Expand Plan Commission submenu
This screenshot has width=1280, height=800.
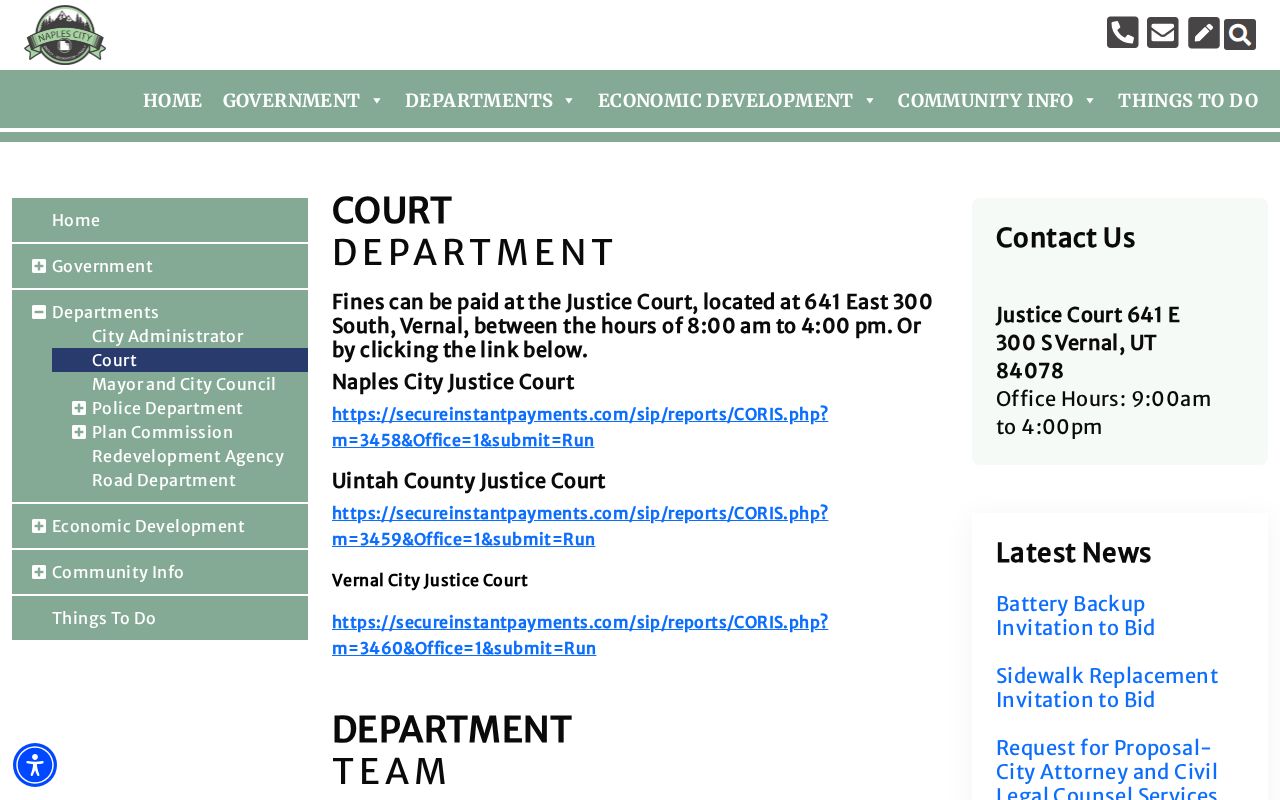(x=79, y=432)
